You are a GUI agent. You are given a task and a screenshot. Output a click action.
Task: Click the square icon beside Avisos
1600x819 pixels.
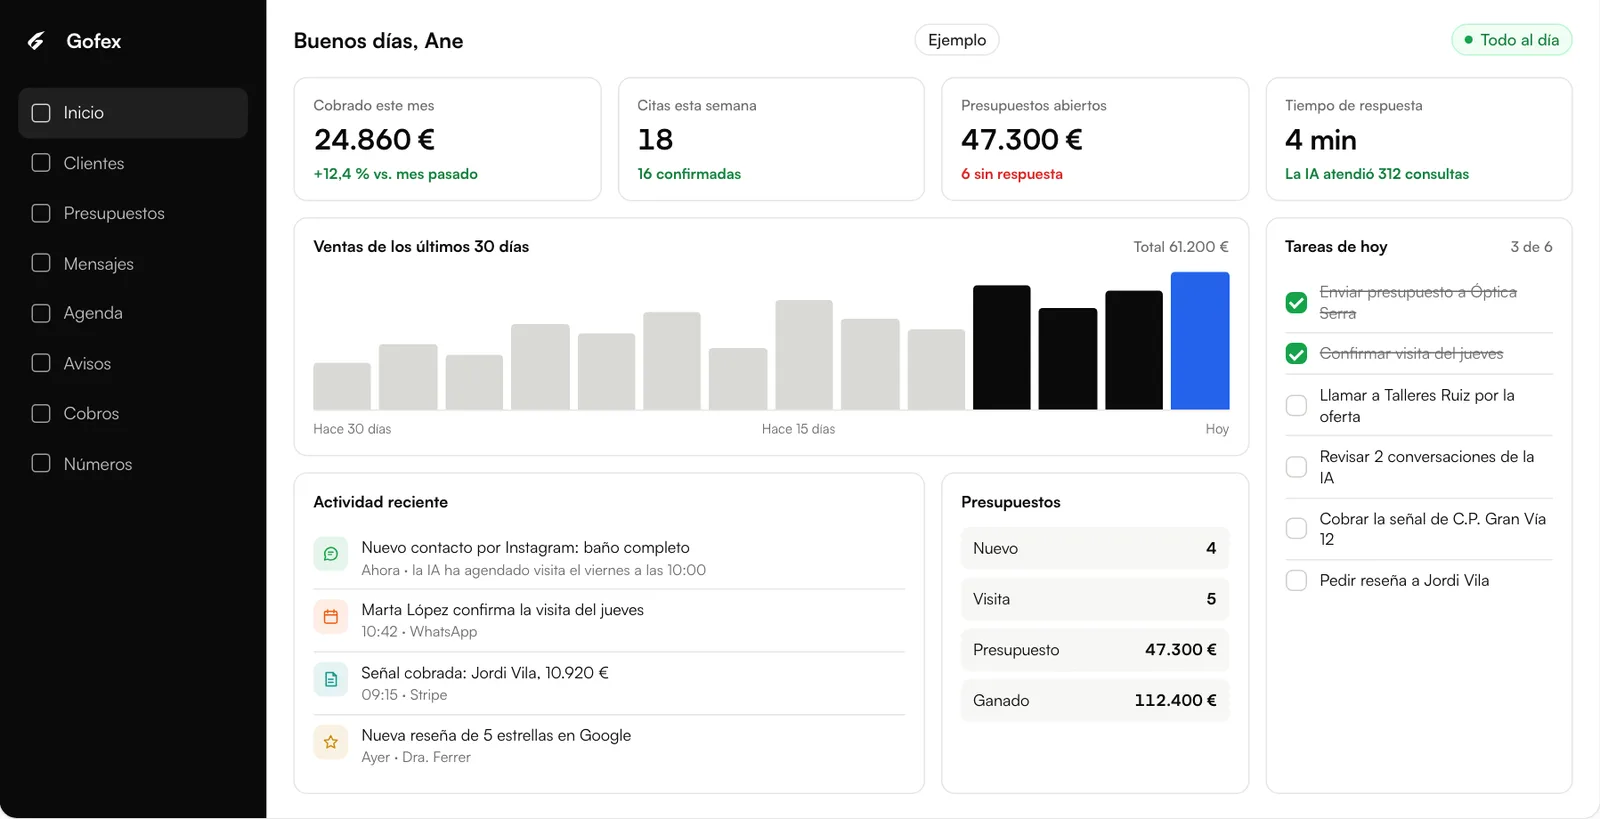click(x=41, y=363)
